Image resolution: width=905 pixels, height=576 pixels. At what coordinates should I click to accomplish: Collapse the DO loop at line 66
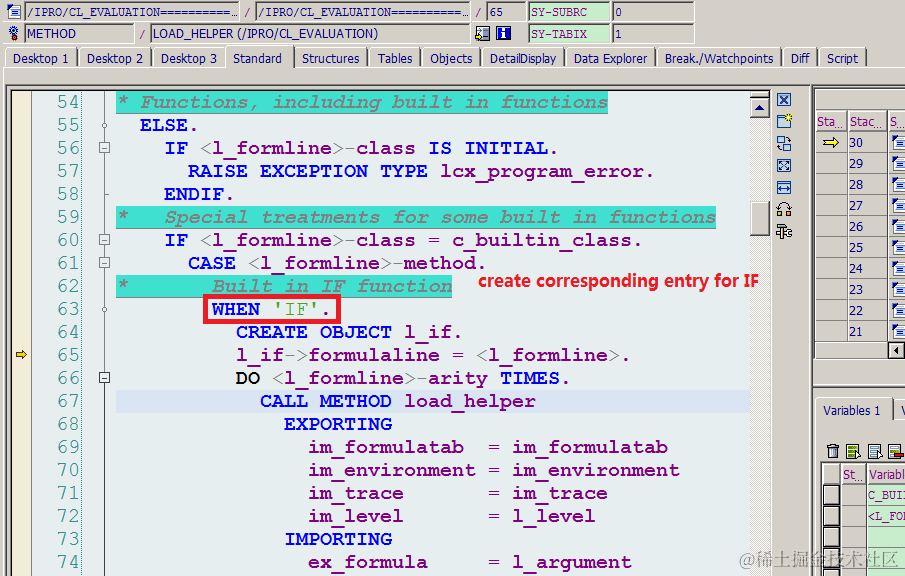[x=104, y=377]
